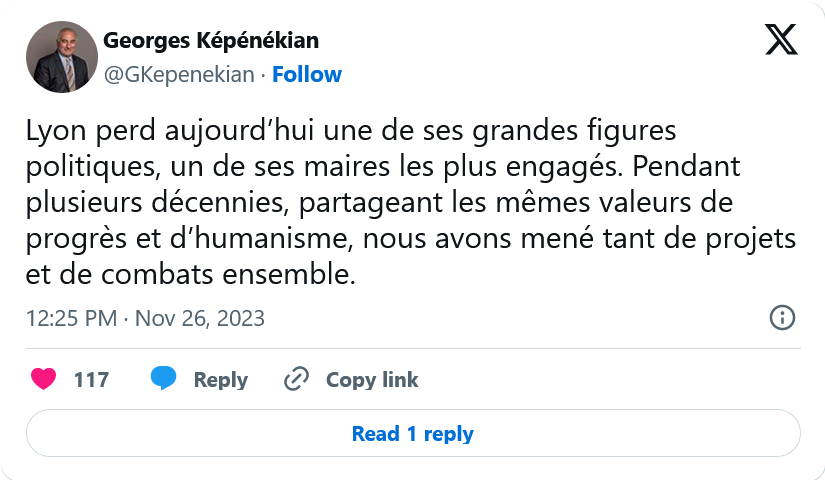Click the line beginning "progrès et d'humanisme"
This screenshot has width=825, height=480.
click(411, 239)
